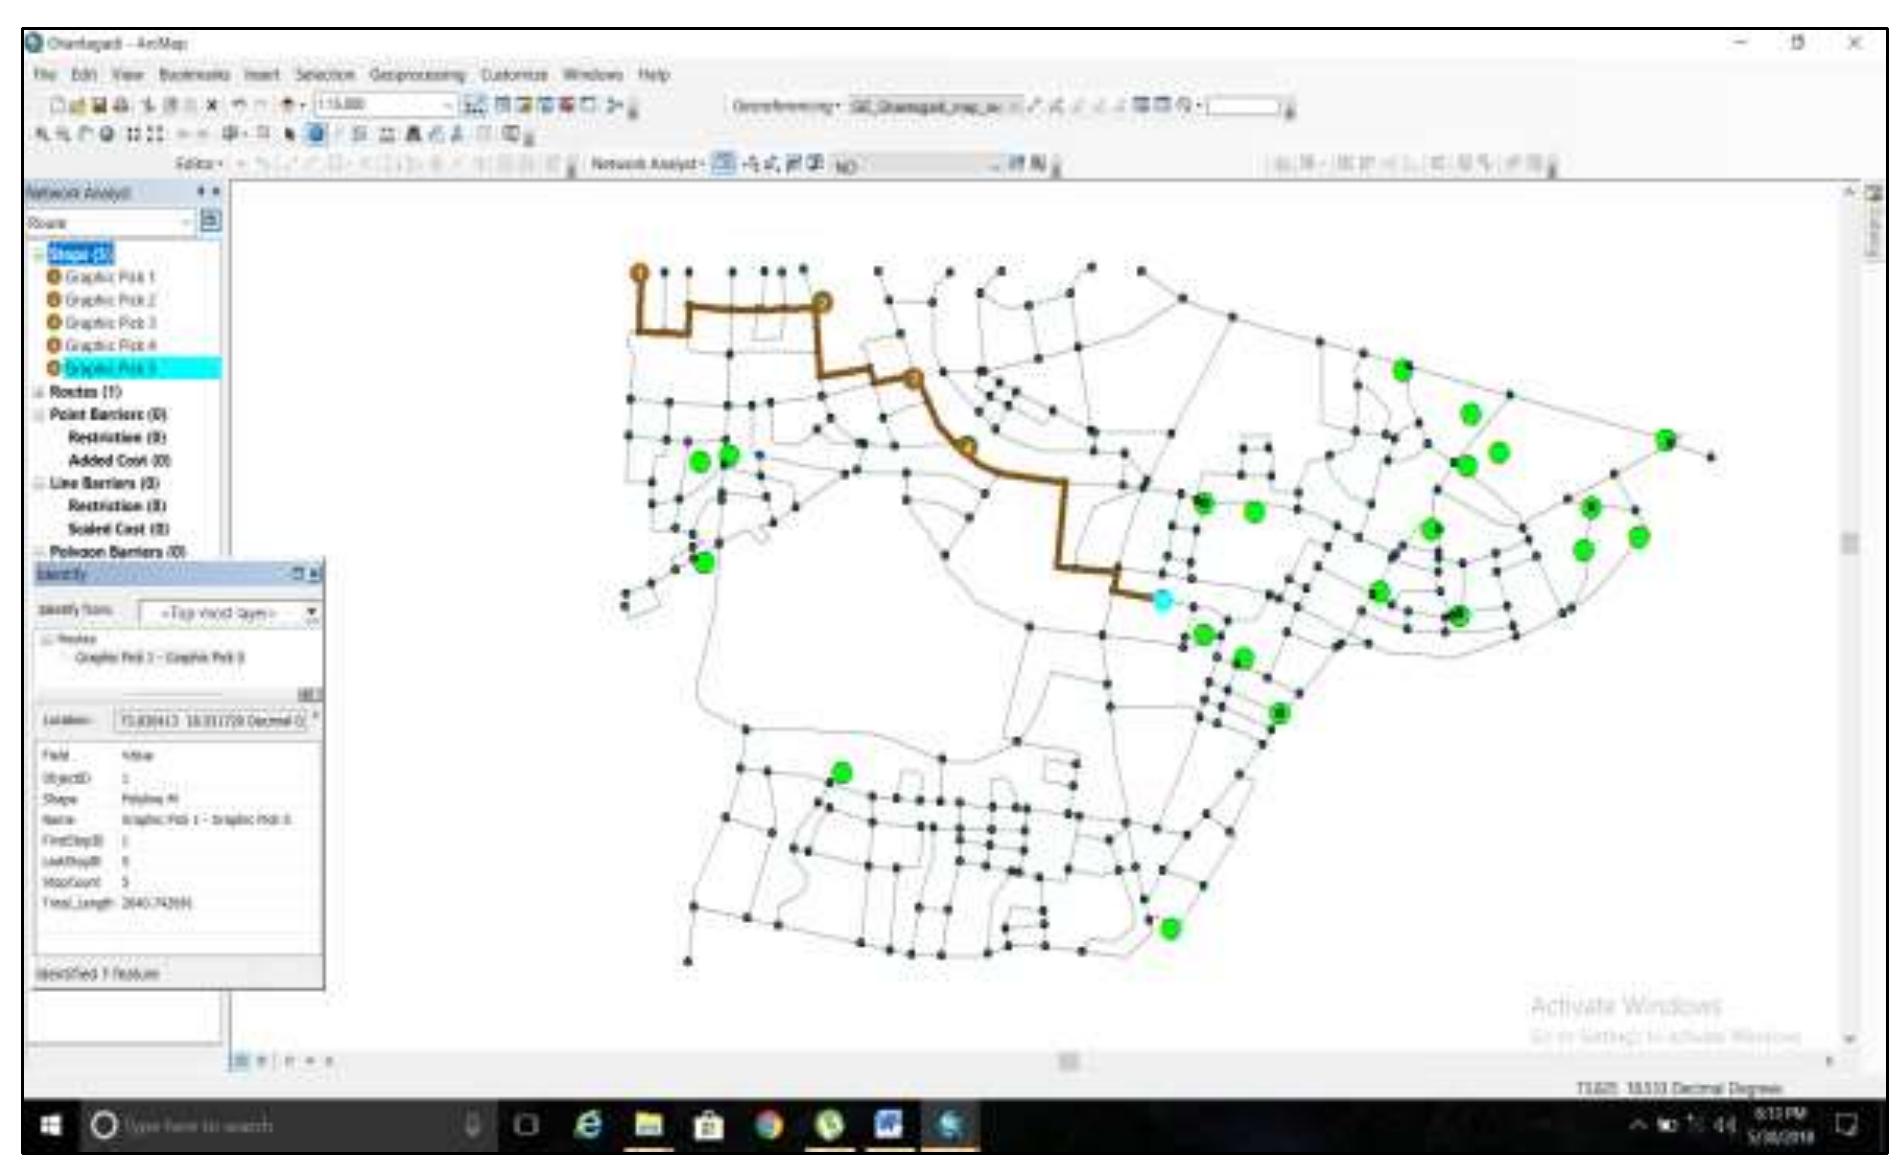Screen dimensions: 1896x1160
Task: Open the Customize menu
Action: coord(514,75)
